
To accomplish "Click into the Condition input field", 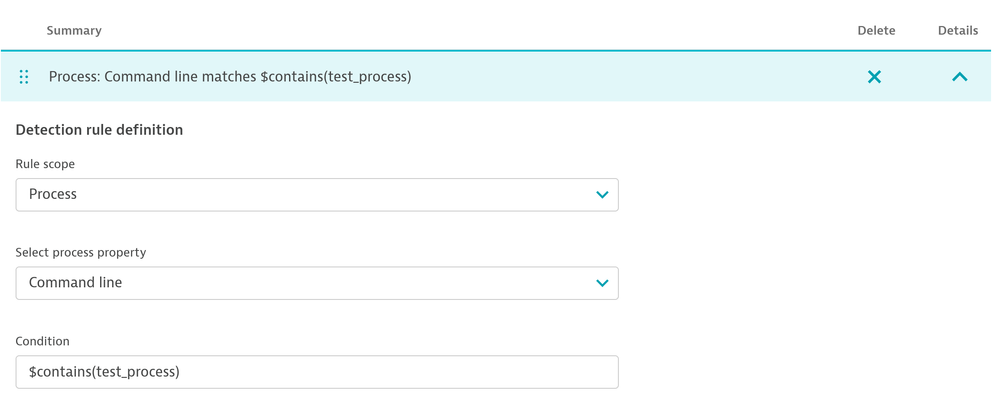I will [317, 372].
